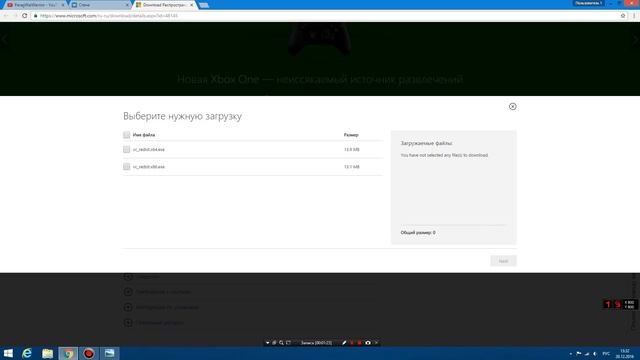Open the Windows Start menu
Image resolution: width=640 pixels, height=360 pixels.
8,353
